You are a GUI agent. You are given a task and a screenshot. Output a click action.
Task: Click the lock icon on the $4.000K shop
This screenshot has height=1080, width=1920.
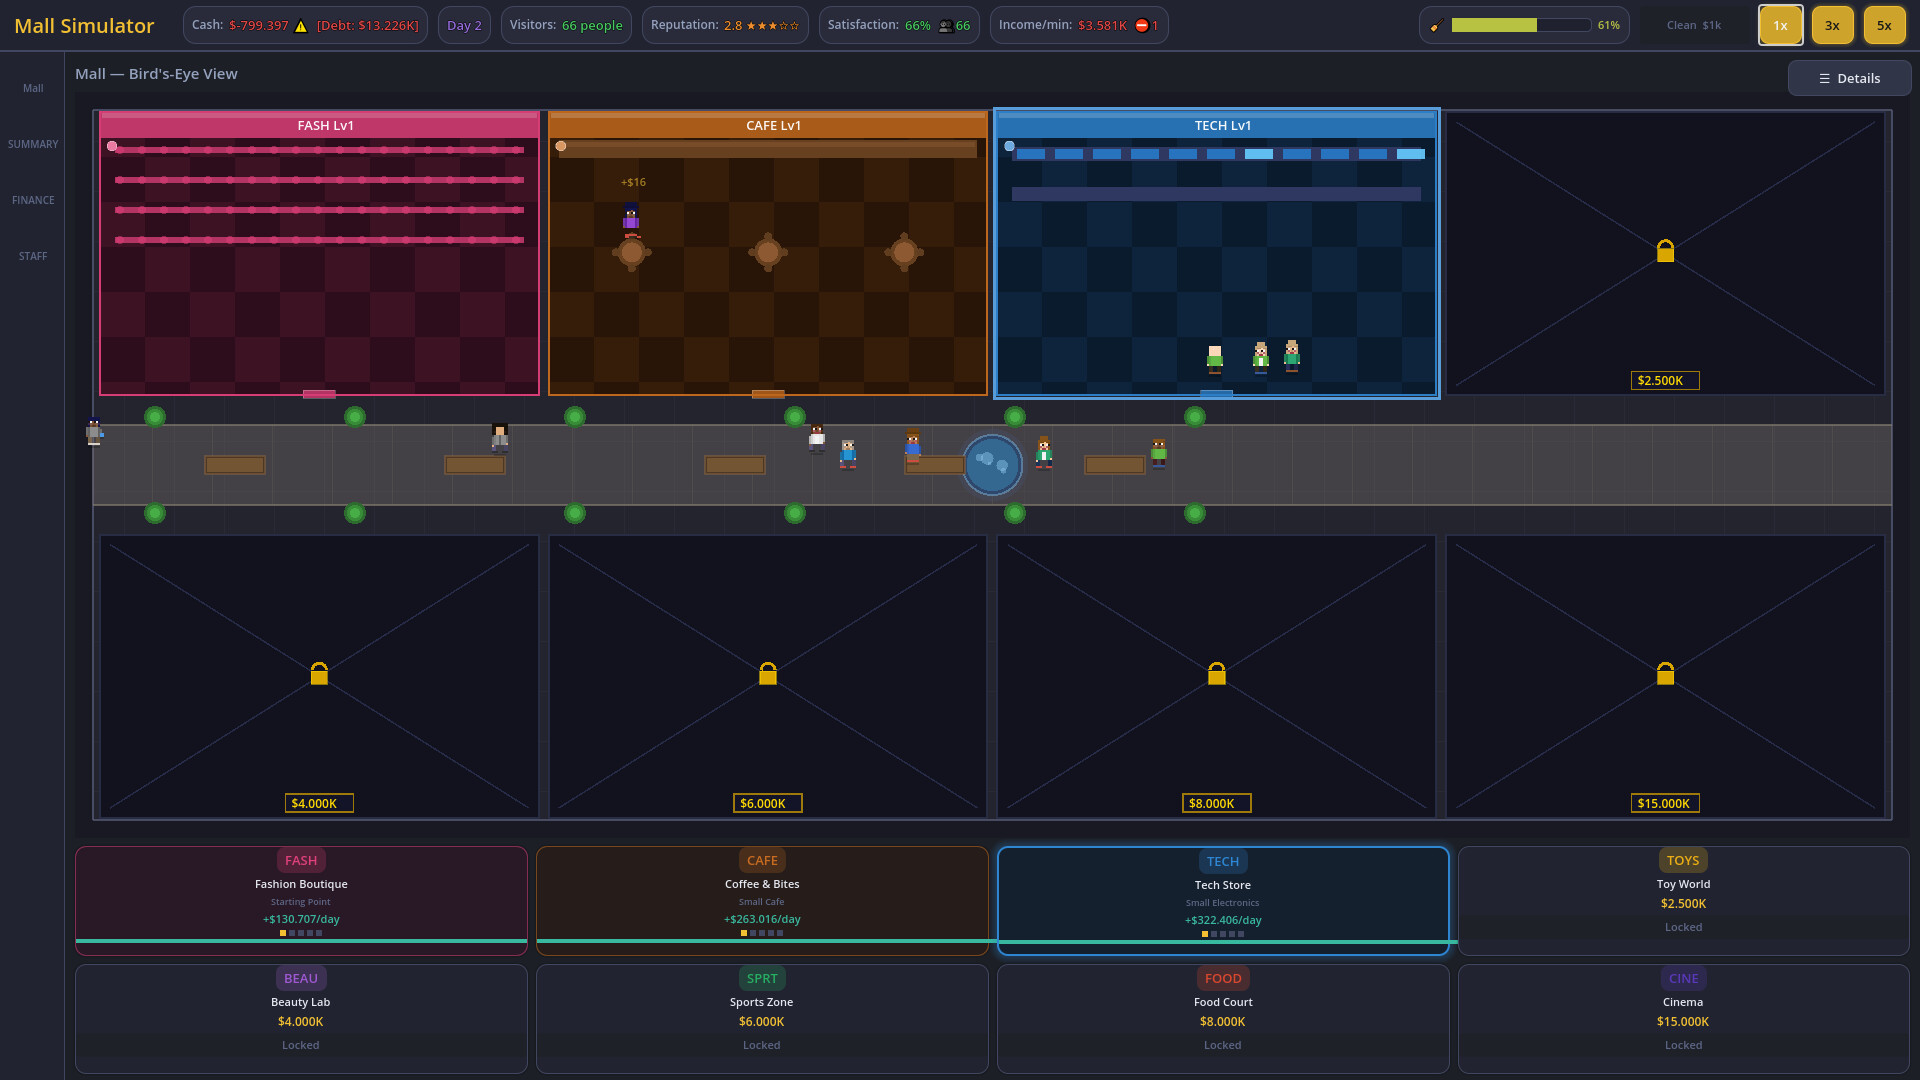point(319,673)
